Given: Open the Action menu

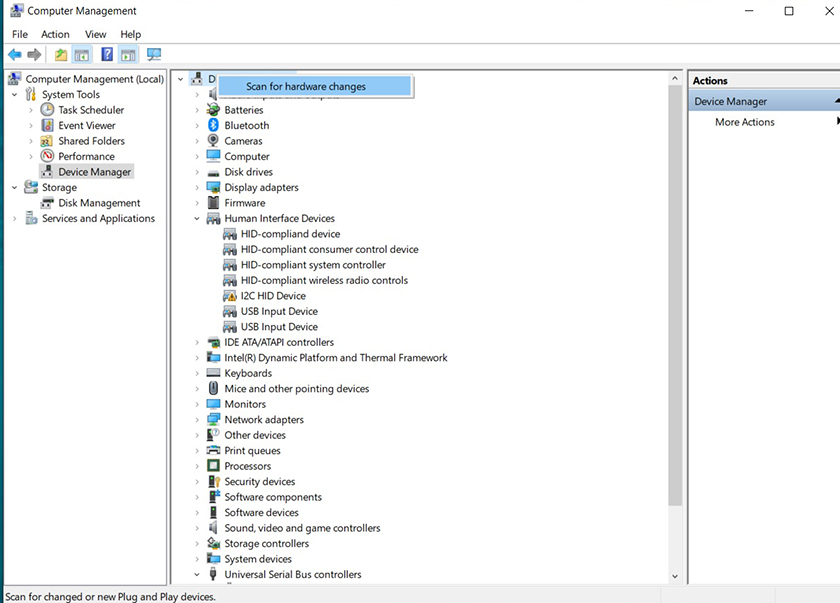Looking at the screenshot, I should tap(55, 34).
